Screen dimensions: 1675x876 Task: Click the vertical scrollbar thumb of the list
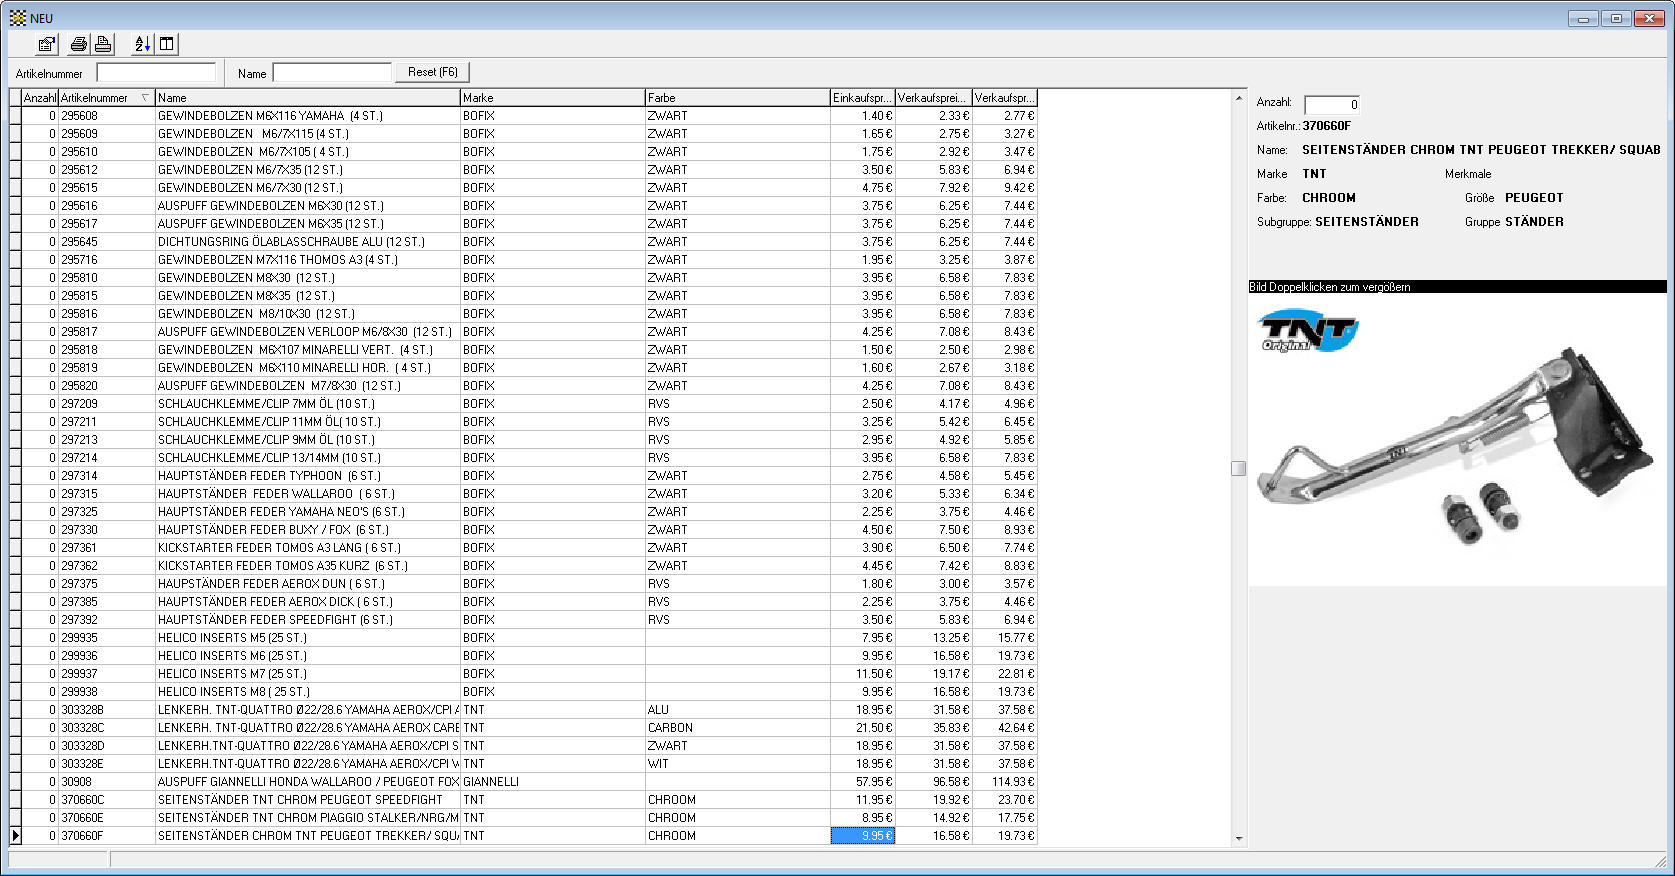click(1239, 468)
